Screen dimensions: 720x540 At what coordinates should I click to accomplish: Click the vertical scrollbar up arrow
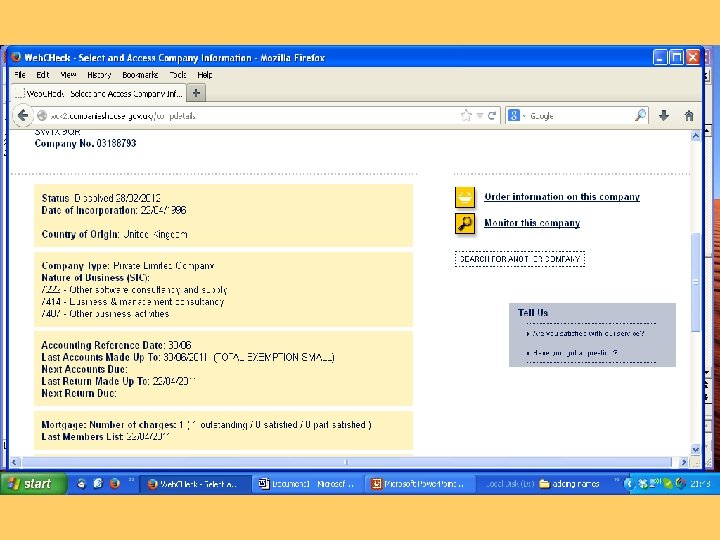pyautogui.click(x=695, y=136)
